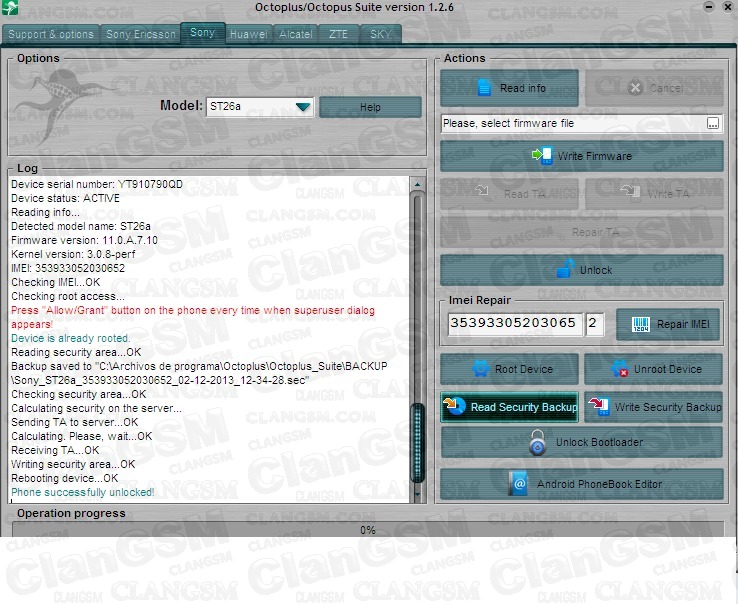Click the Octoplus app icon in title bar

[10, 8]
